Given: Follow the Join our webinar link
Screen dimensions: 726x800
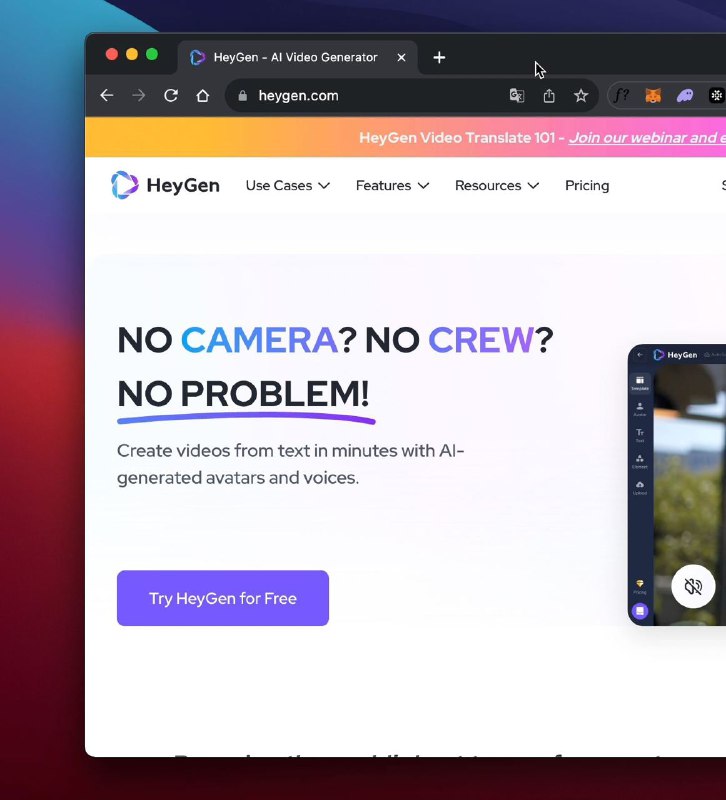Looking at the screenshot, I should [647, 138].
